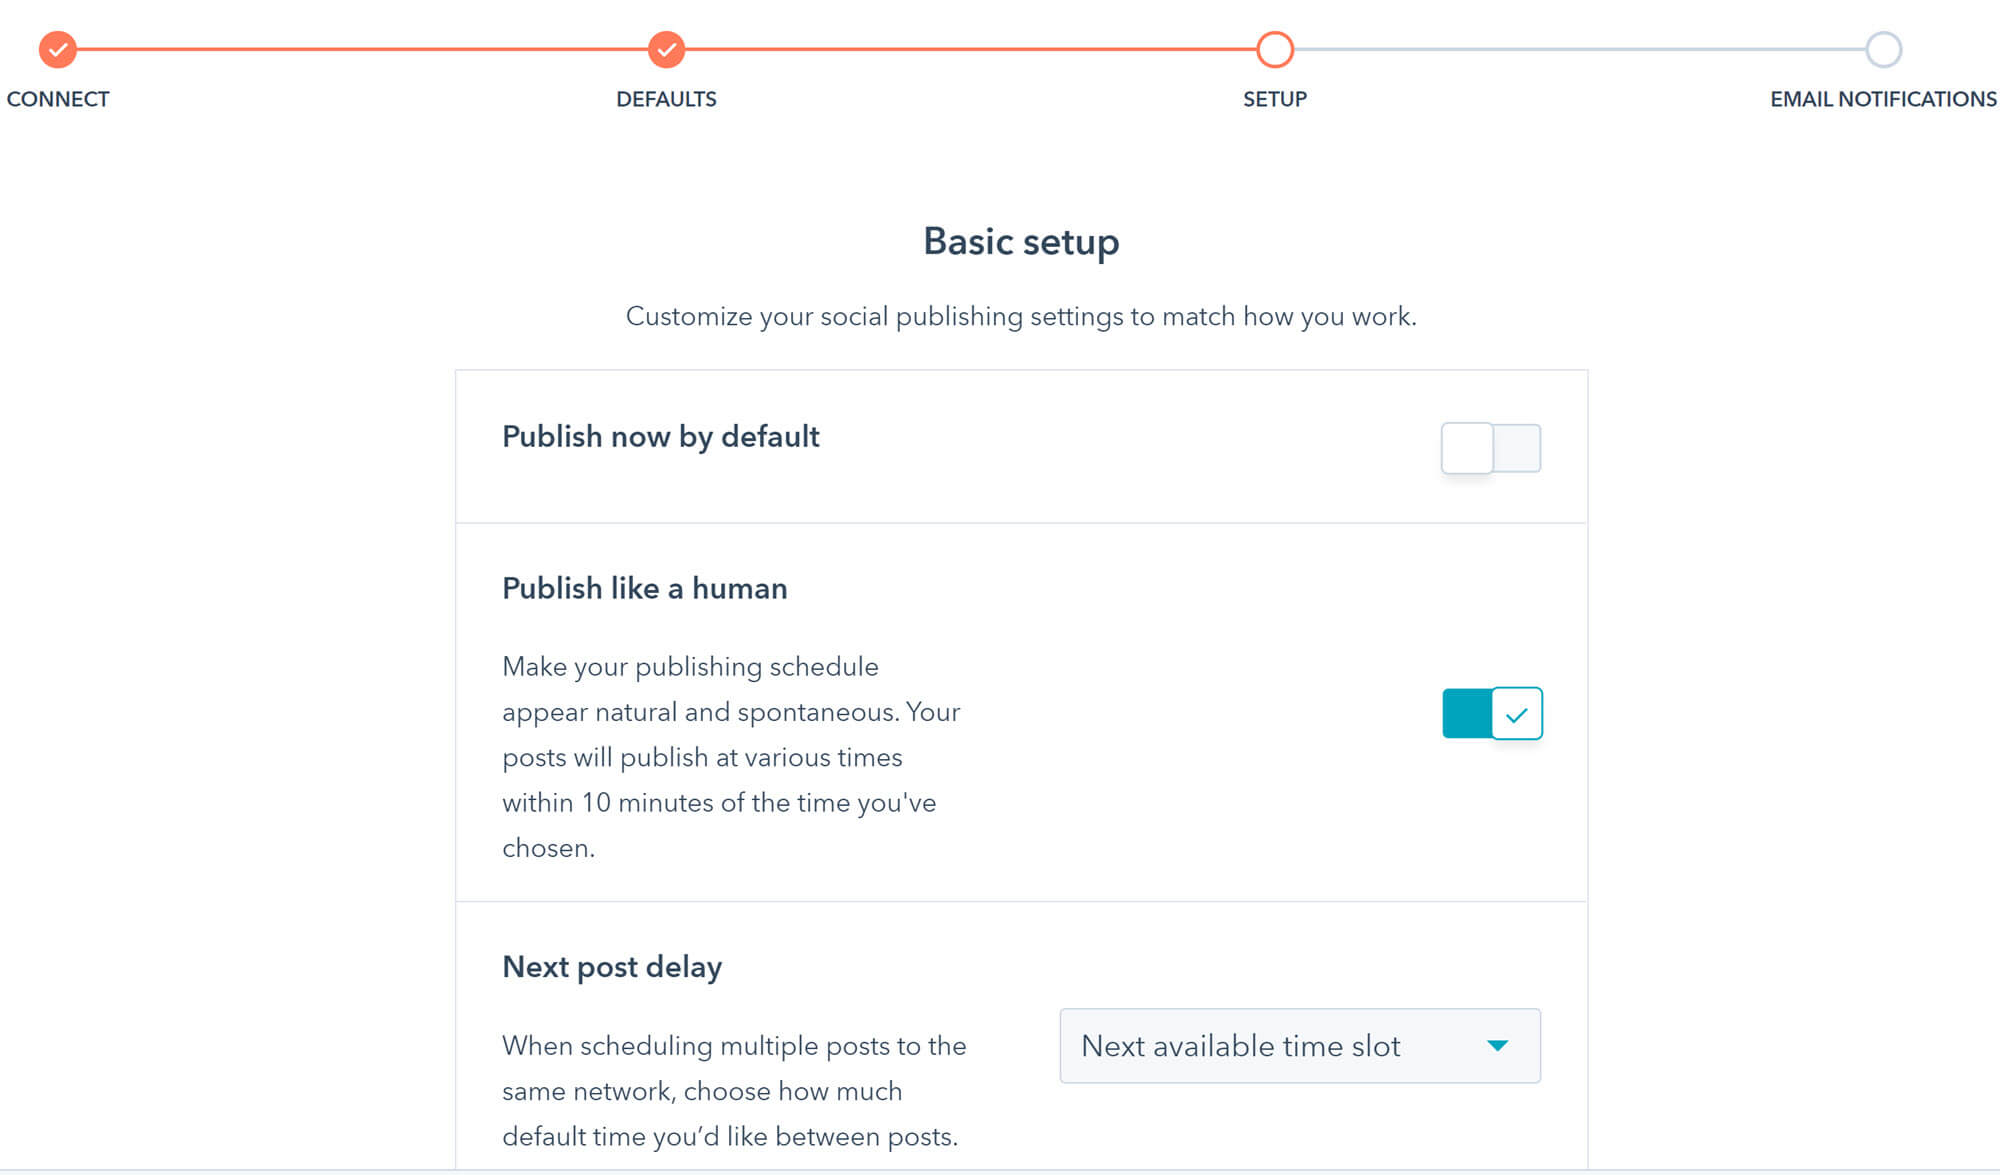Click the dropdown caret arrow icon
Viewport: 2000px width, 1175px height.
(x=1497, y=1045)
